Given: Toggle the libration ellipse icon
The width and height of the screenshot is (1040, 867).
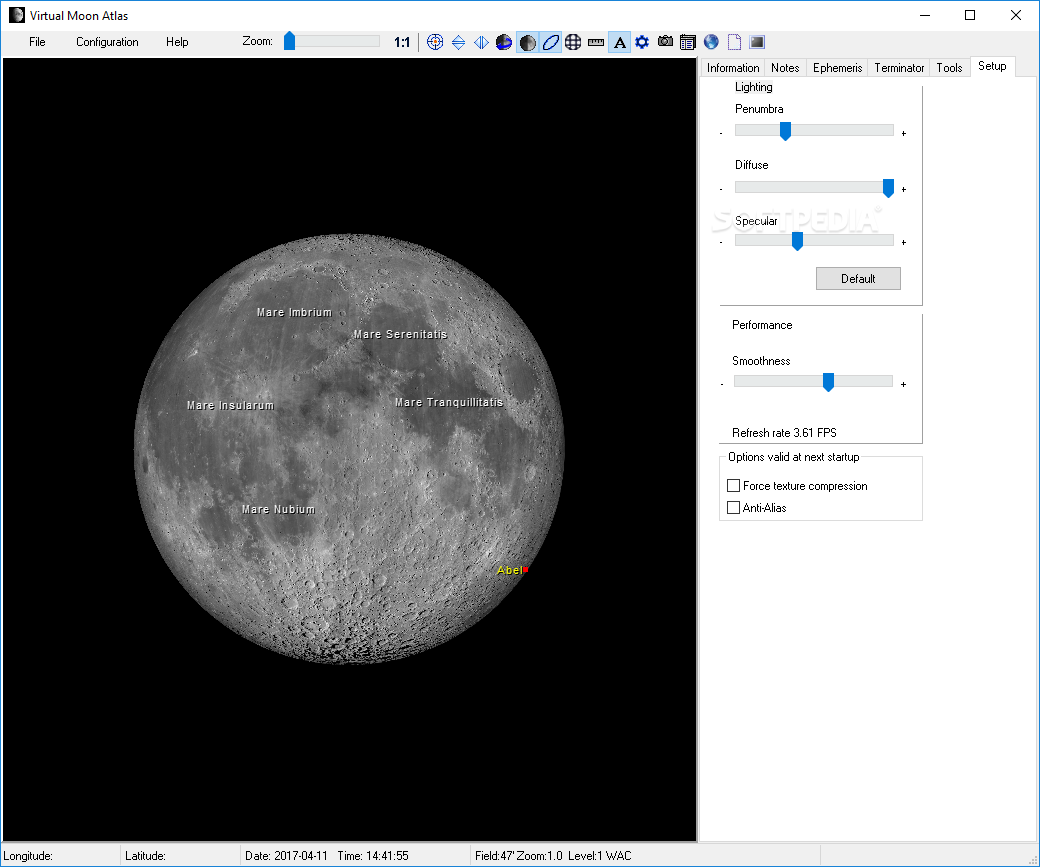Looking at the screenshot, I should point(551,42).
